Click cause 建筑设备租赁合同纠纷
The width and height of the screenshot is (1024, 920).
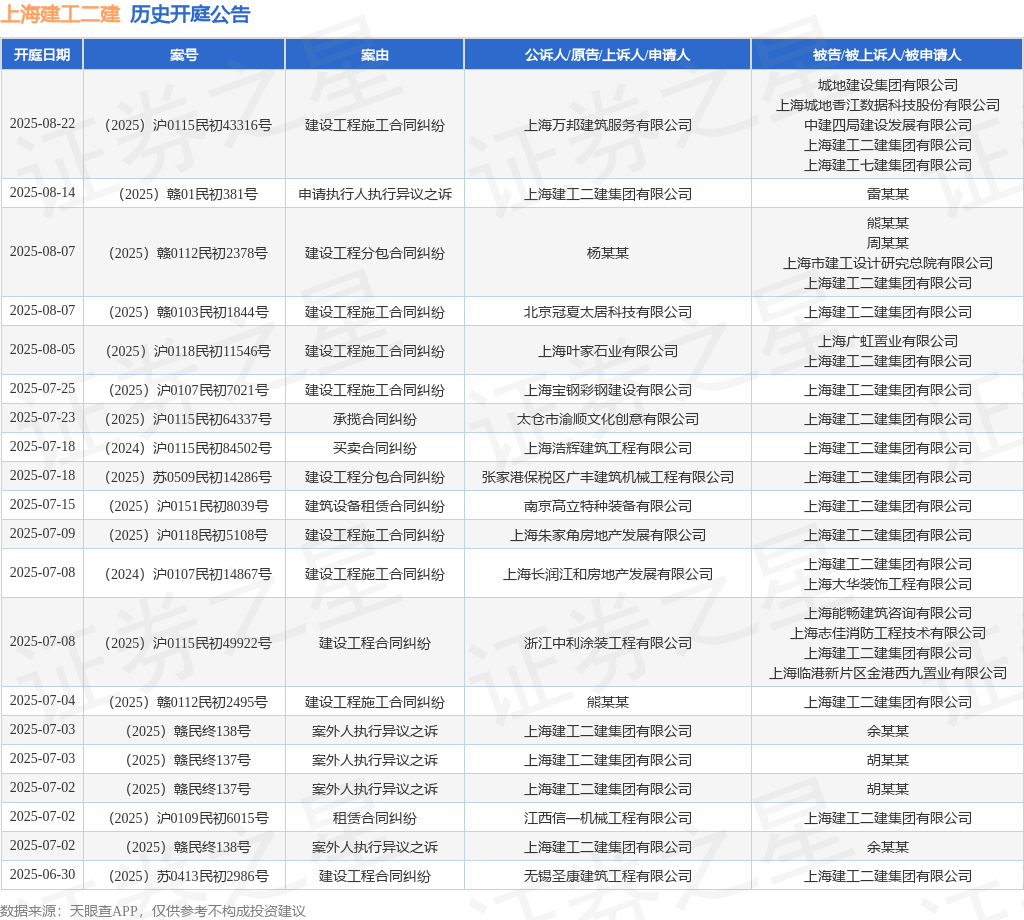(x=375, y=506)
